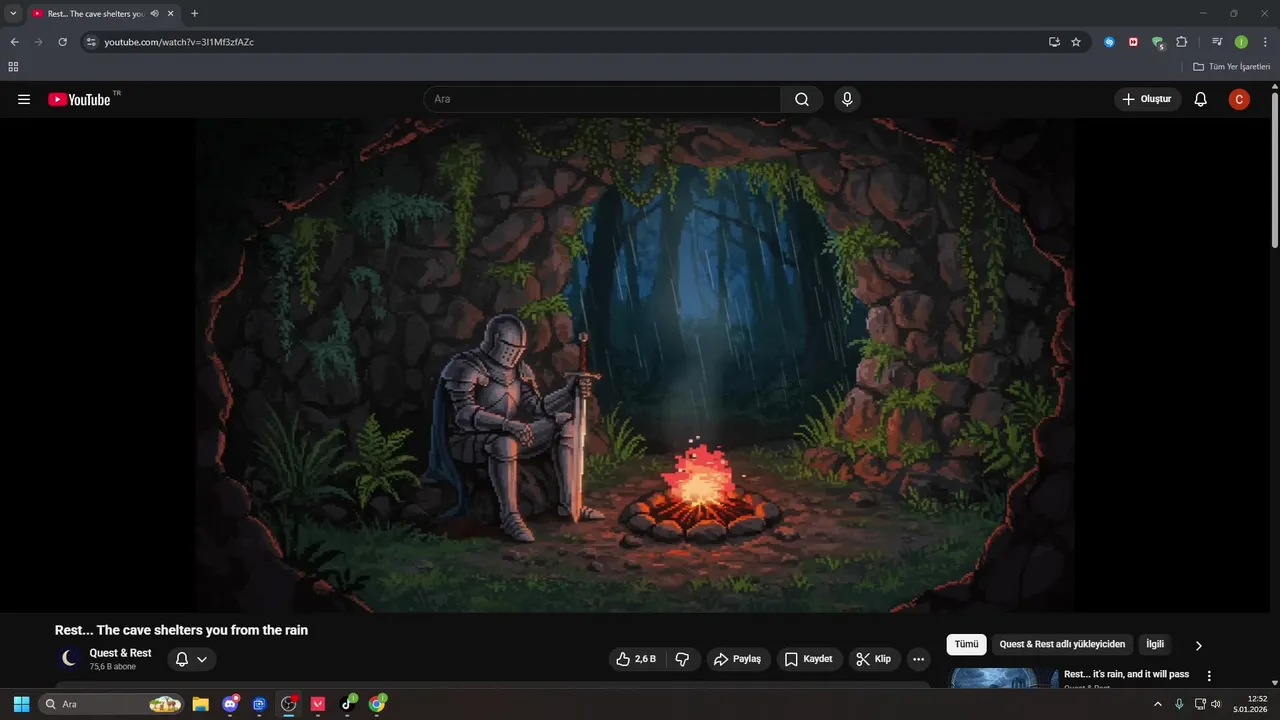Install app via the address bar install icon

(1054, 42)
